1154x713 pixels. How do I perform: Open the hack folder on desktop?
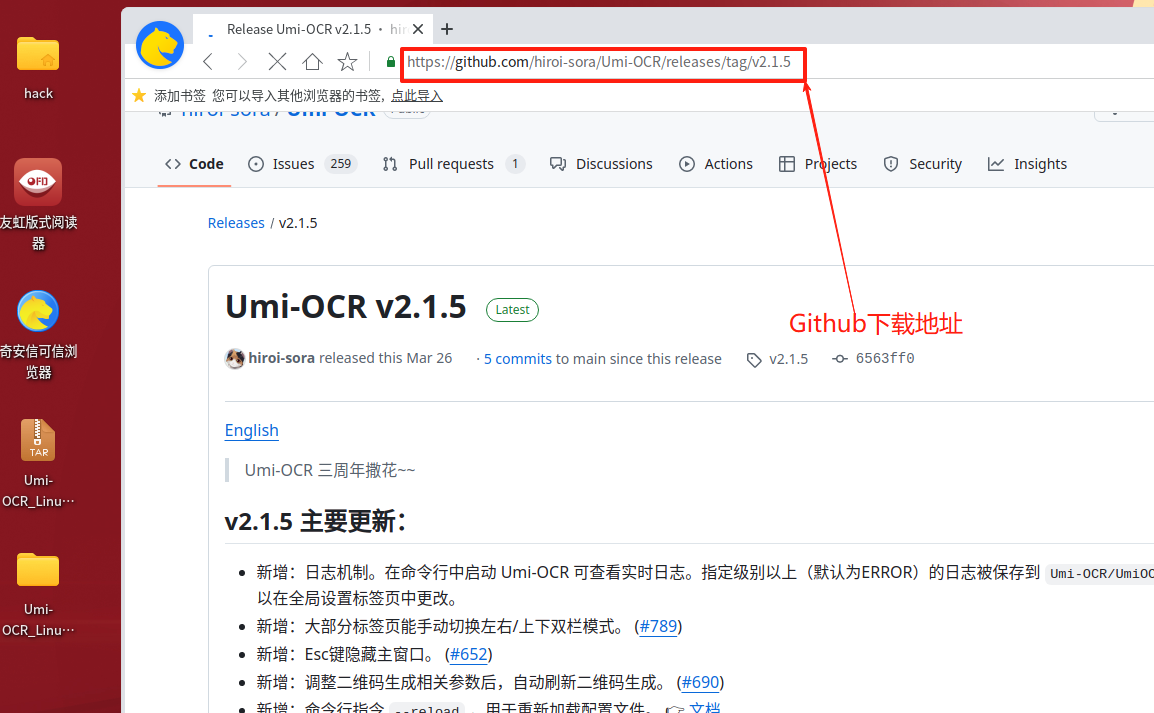coord(38,67)
